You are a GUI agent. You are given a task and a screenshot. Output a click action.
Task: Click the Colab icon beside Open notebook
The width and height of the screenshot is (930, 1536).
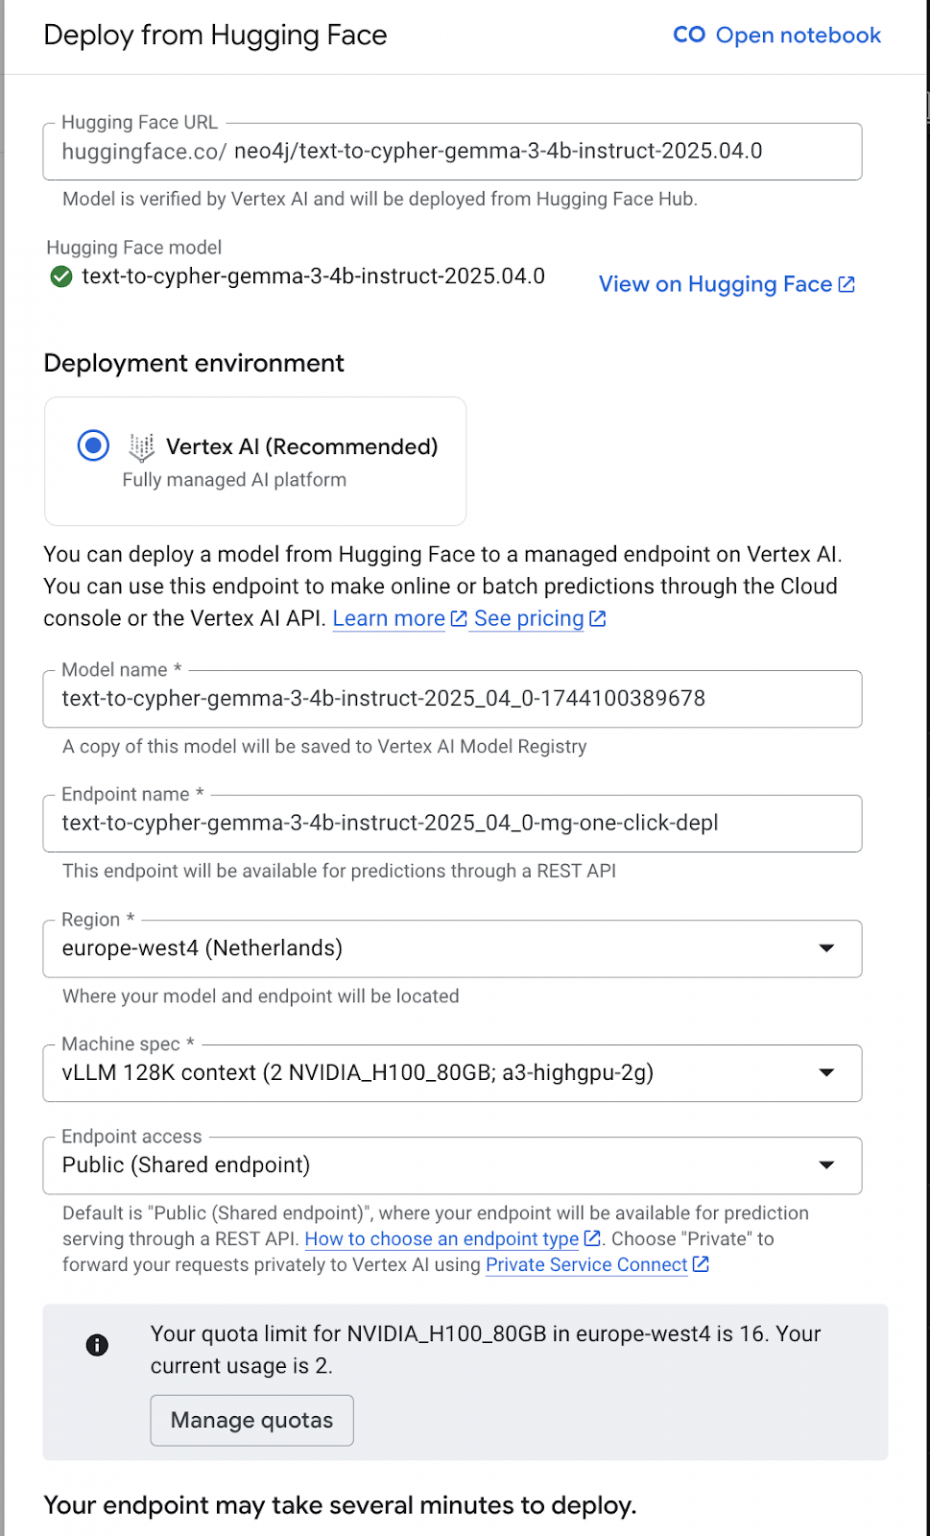point(687,35)
